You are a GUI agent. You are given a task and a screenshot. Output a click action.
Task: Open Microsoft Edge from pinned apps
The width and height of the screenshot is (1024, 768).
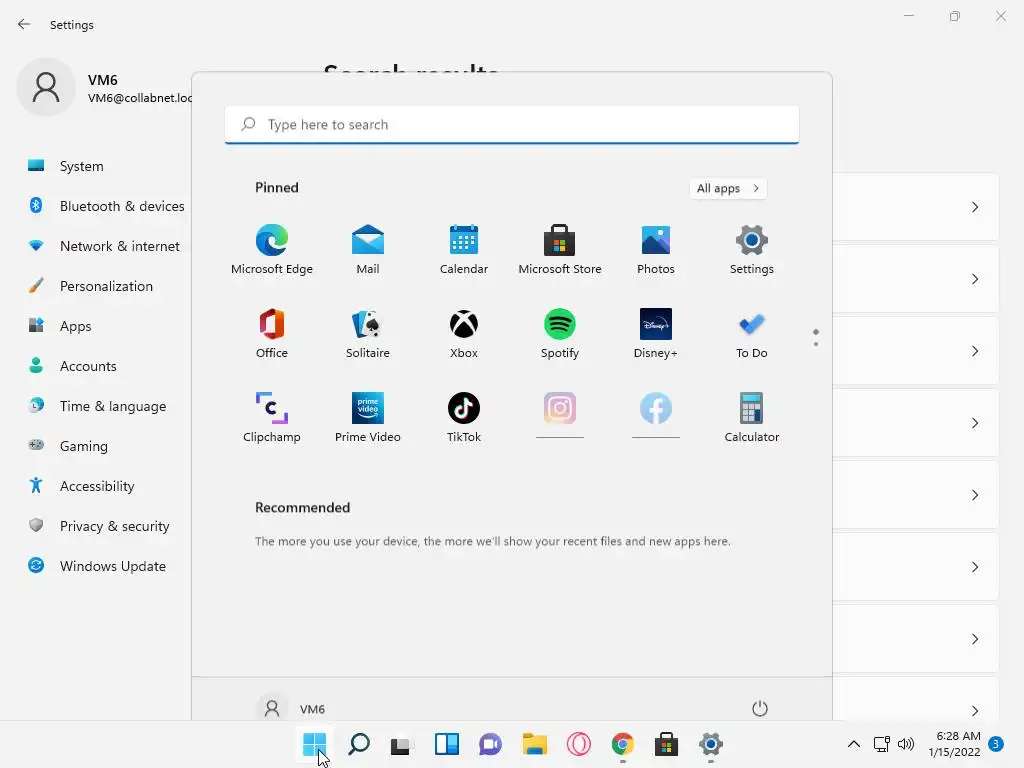click(272, 249)
